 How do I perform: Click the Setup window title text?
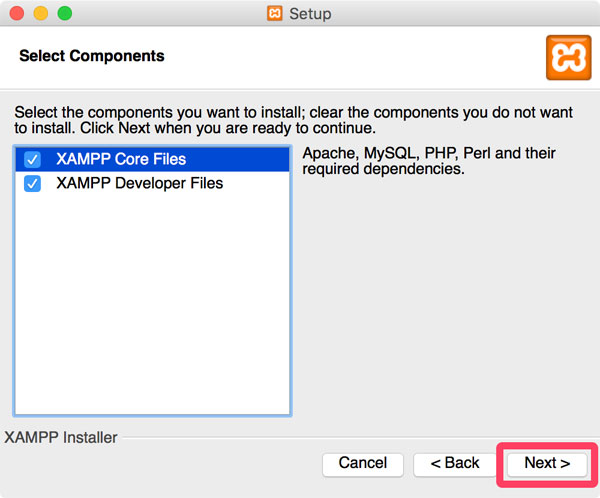click(x=310, y=14)
